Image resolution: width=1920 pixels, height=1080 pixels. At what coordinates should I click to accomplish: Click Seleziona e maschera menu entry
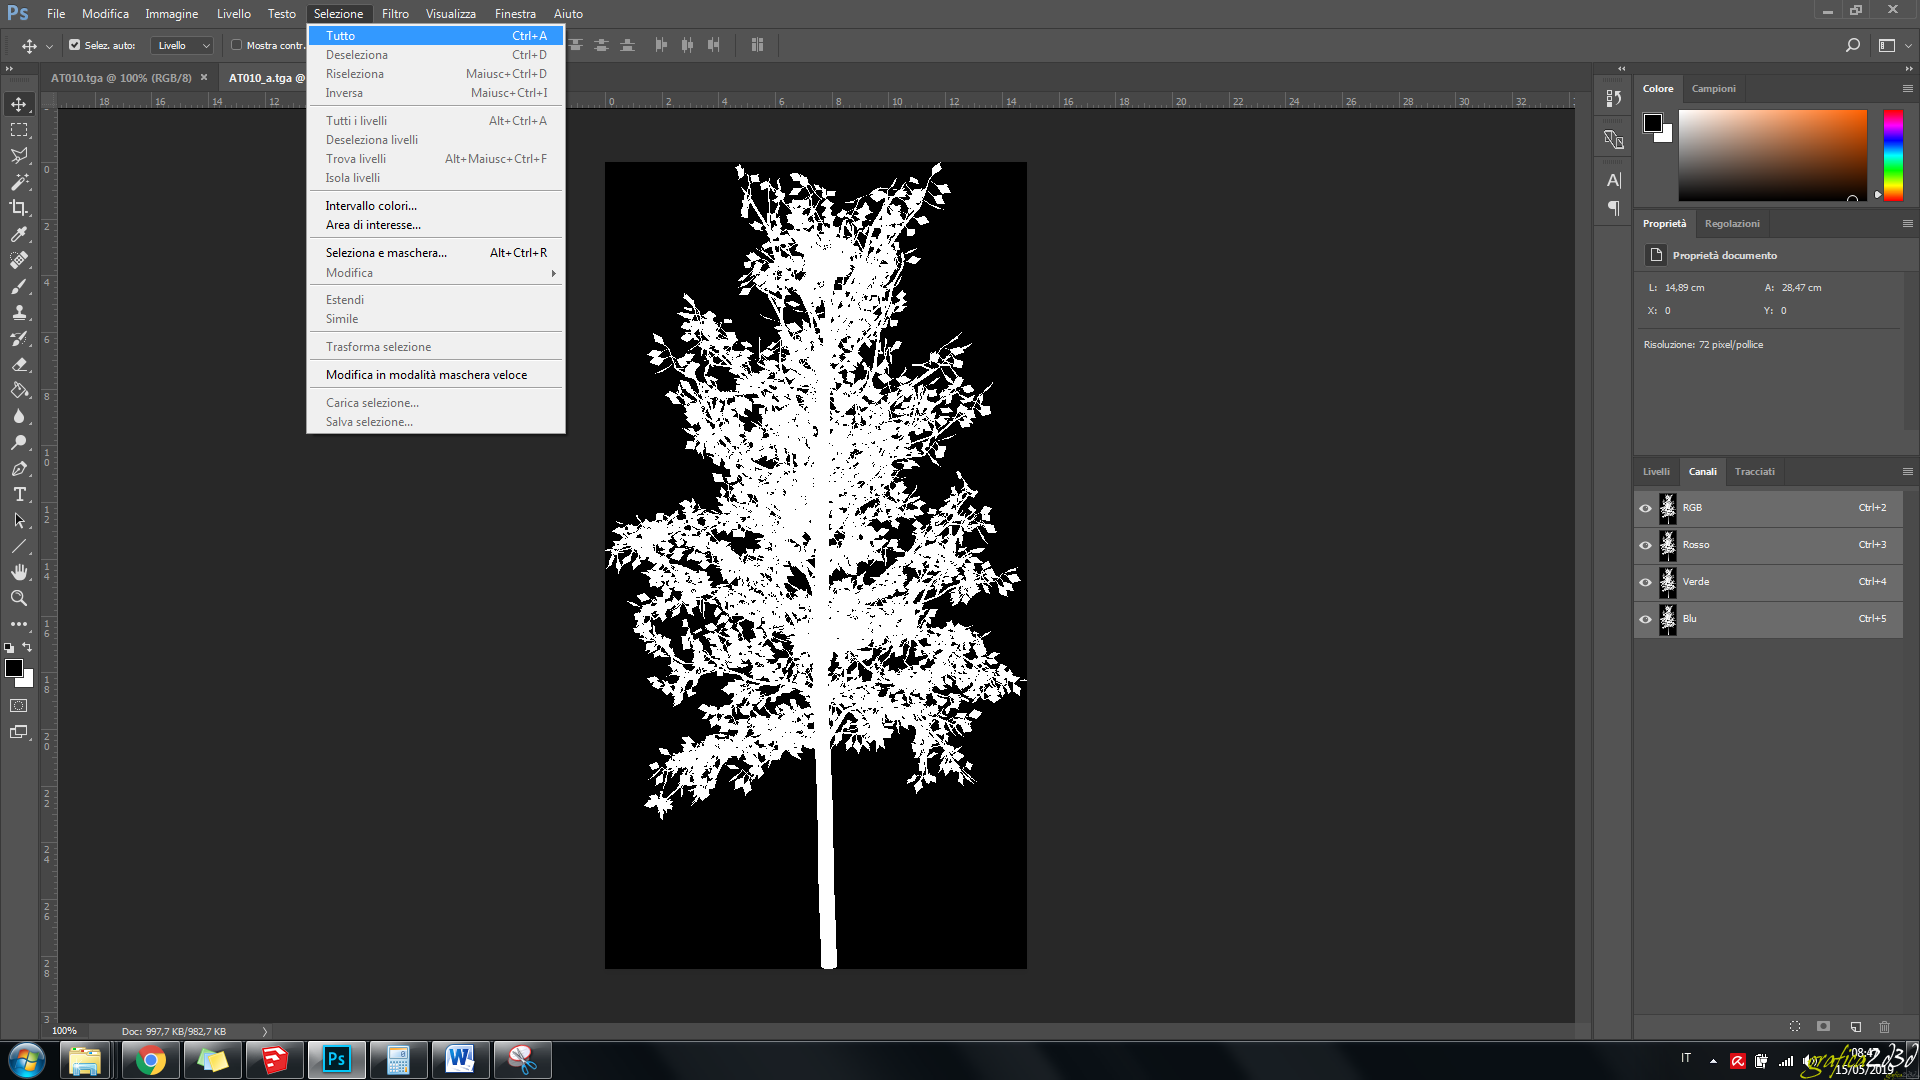click(386, 253)
